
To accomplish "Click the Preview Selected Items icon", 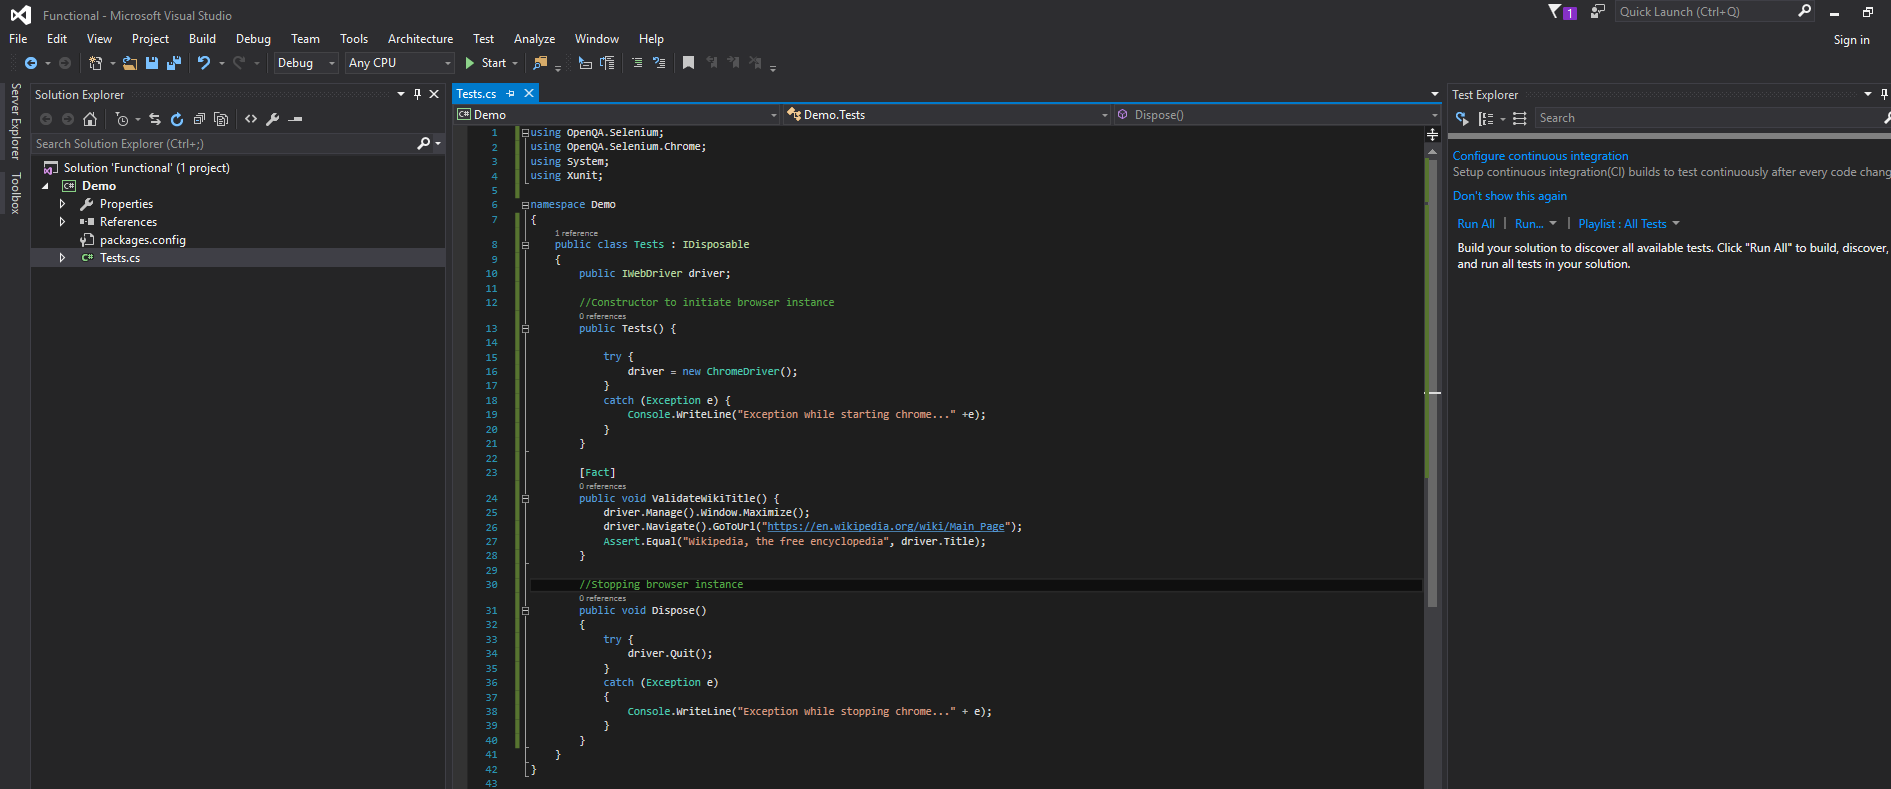I will [295, 119].
